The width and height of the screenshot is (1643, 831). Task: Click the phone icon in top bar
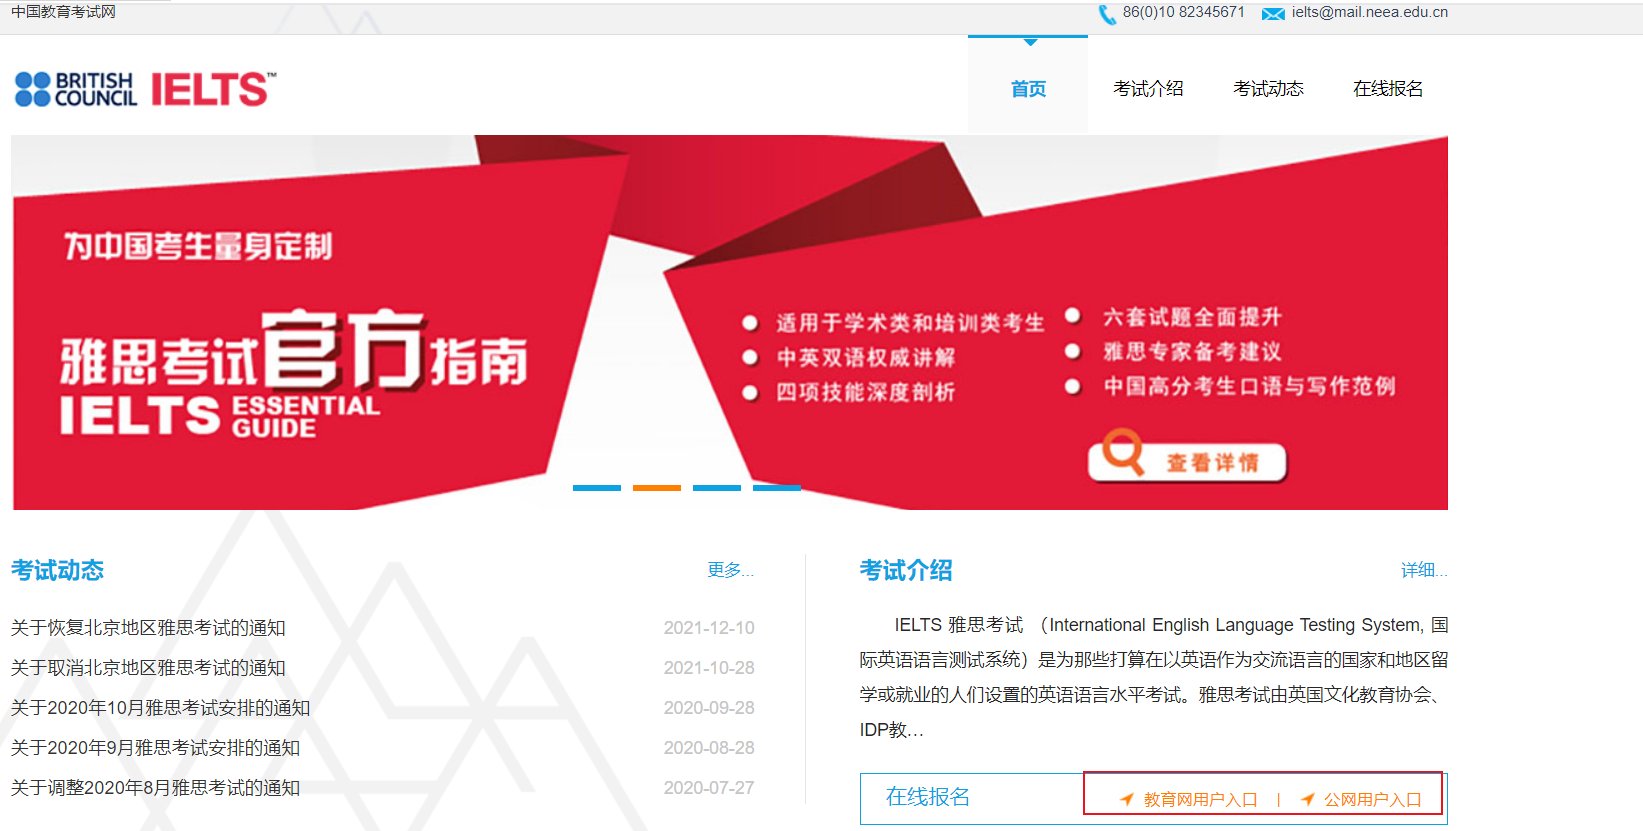(1107, 14)
